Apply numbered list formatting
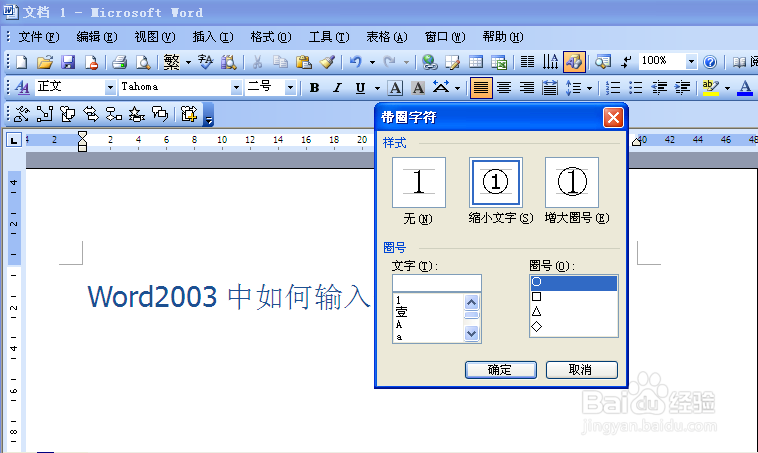758x453 pixels. point(613,88)
